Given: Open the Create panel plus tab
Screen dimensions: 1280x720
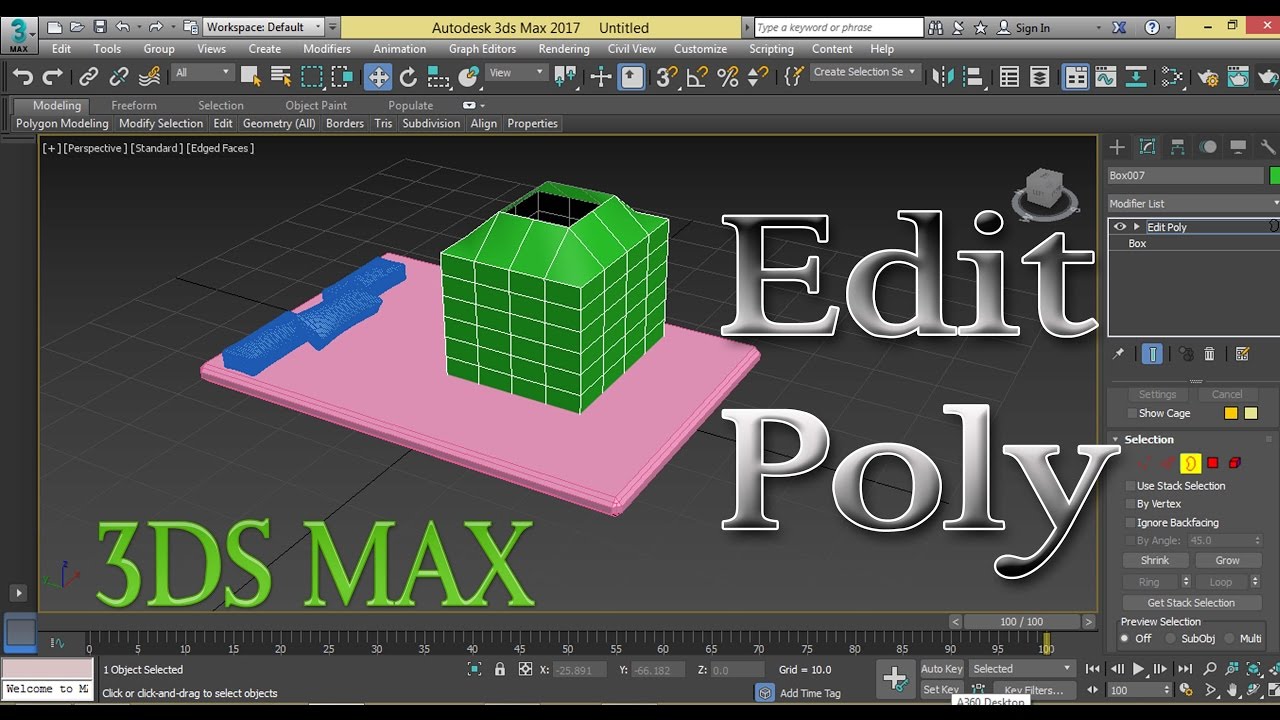Looking at the screenshot, I should (1117, 147).
